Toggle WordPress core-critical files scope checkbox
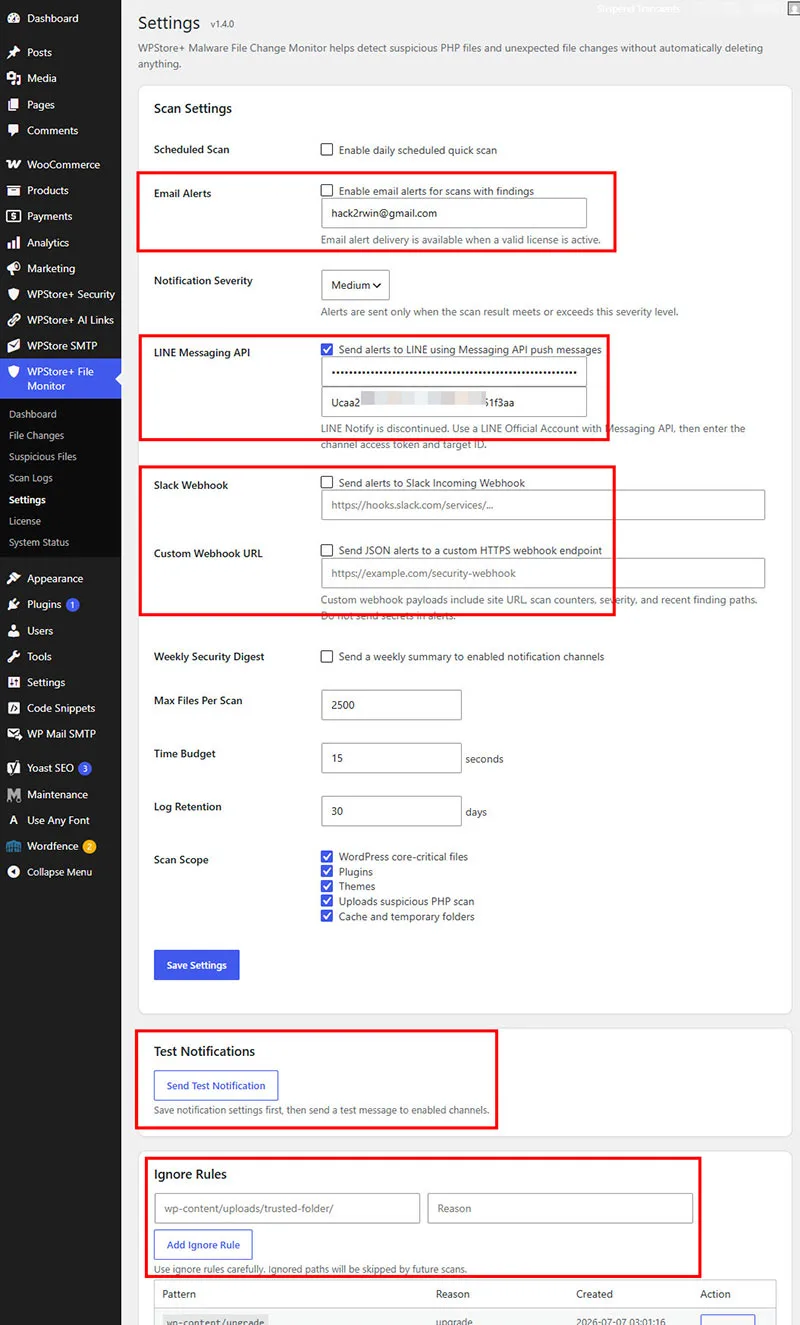 [327, 857]
